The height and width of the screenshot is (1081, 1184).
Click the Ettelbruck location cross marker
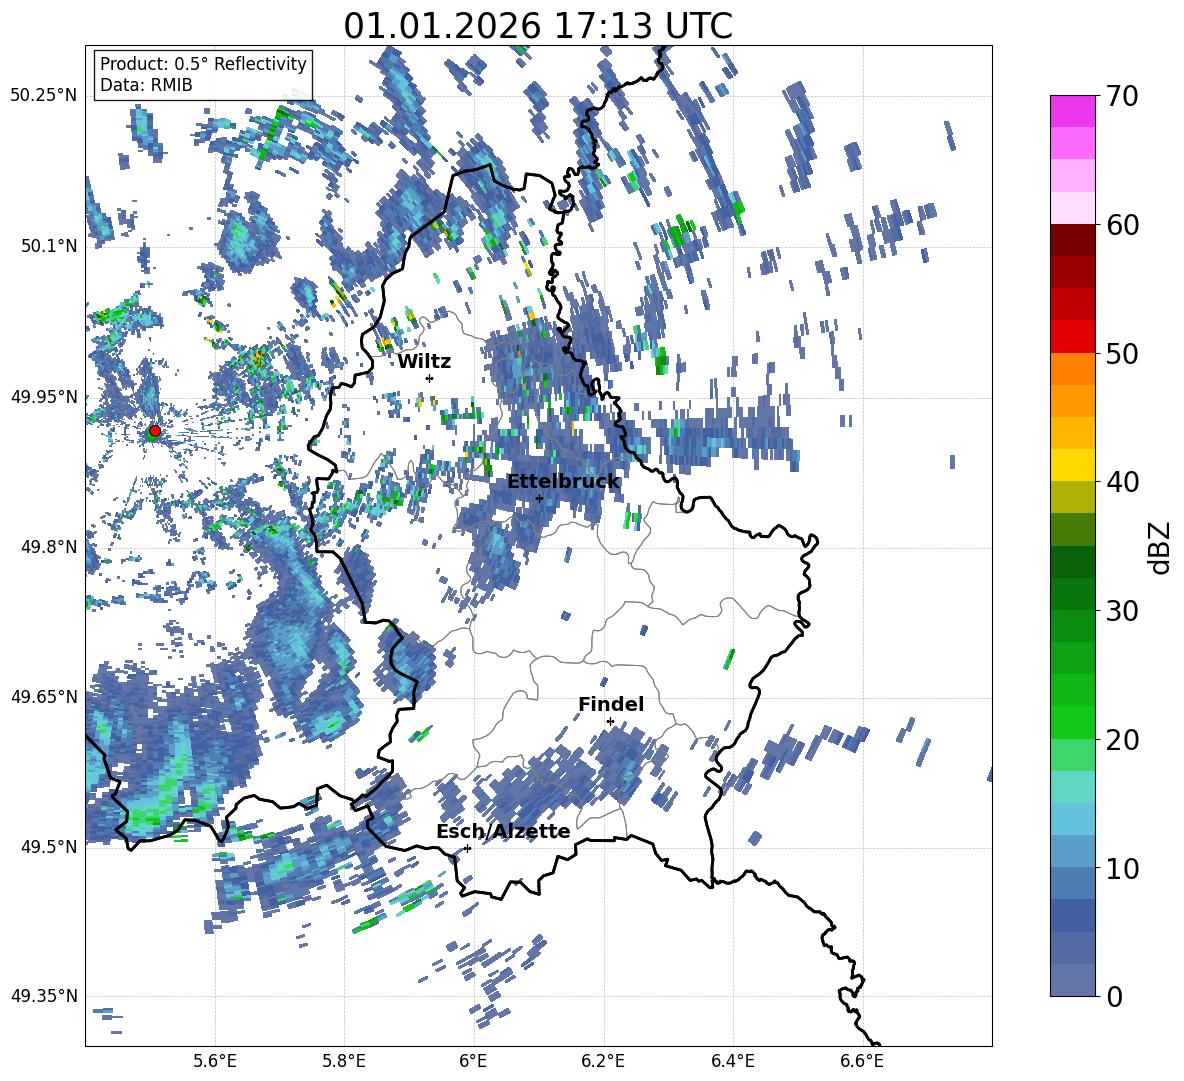(539, 498)
